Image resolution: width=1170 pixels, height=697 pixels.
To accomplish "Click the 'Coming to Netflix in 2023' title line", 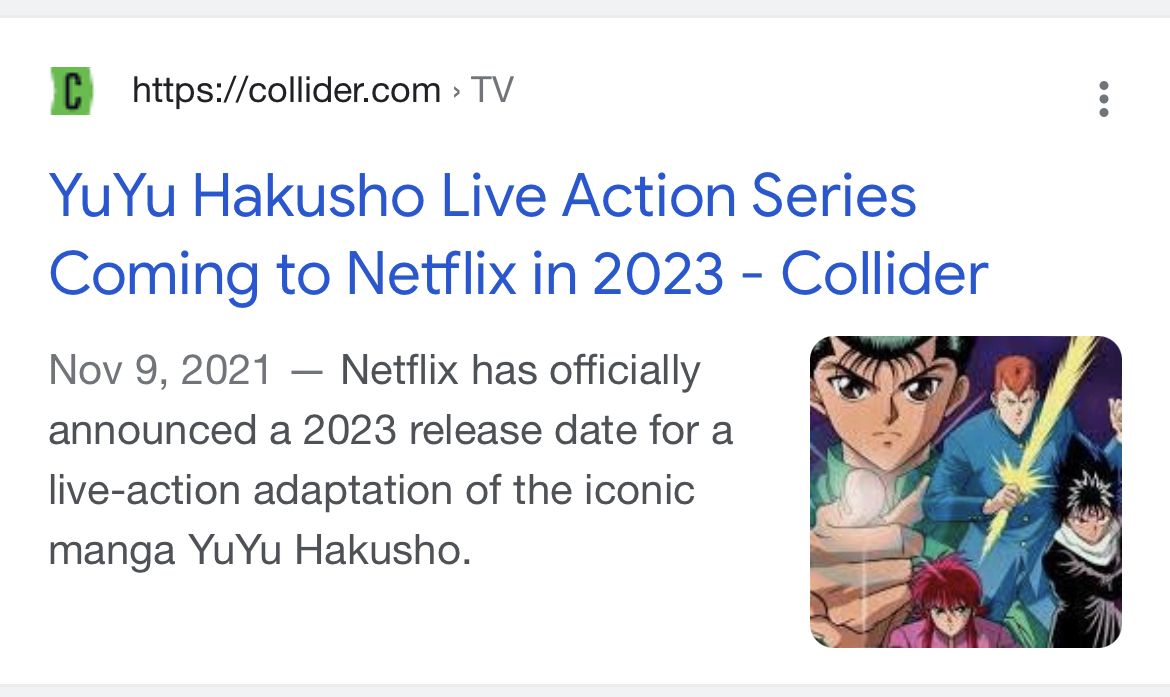I will (x=386, y=274).
